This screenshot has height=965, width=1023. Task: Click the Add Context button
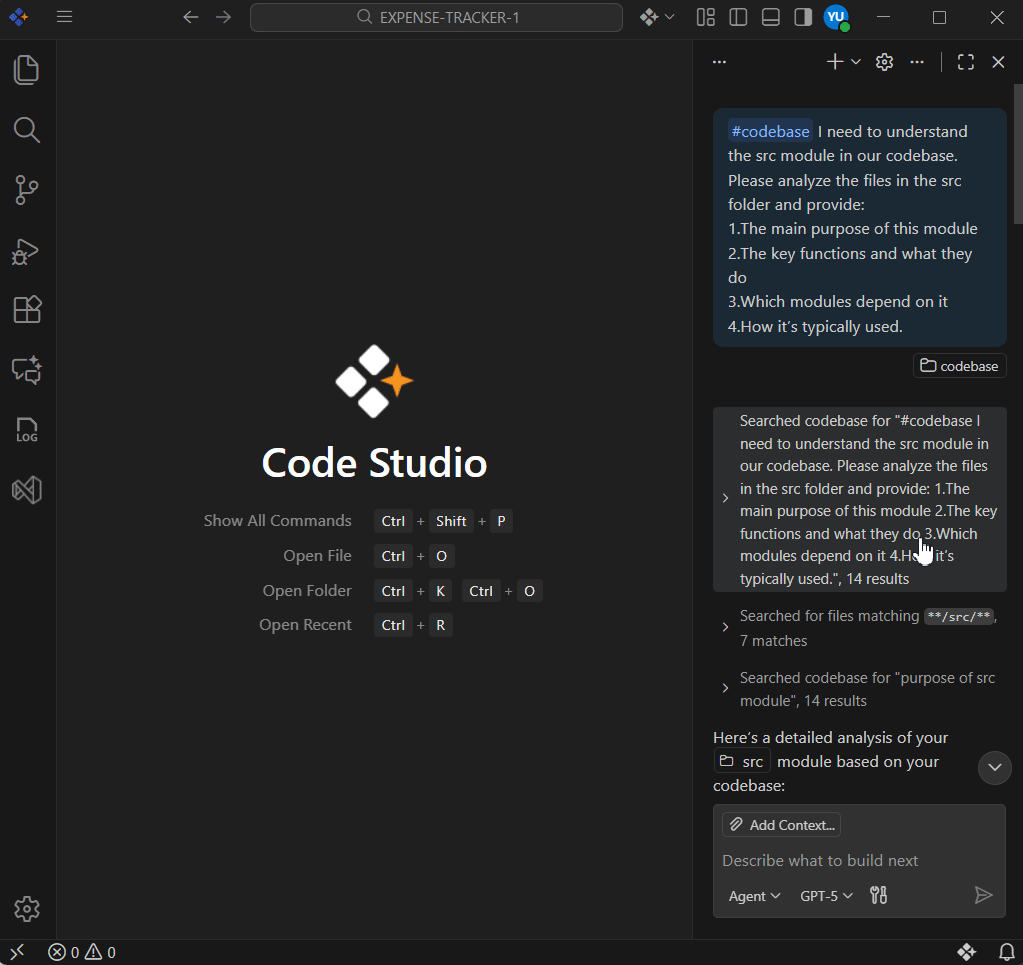click(x=782, y=825)
